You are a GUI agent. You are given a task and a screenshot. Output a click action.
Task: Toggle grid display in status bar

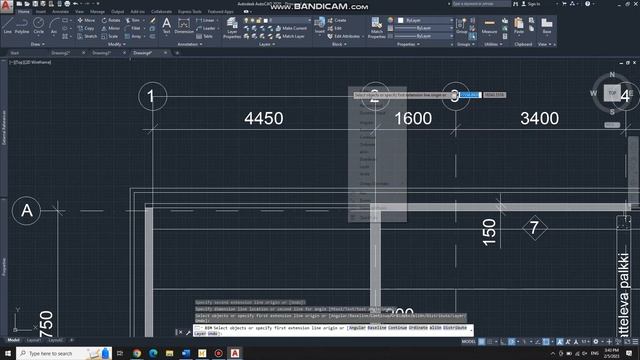point(482,342)
